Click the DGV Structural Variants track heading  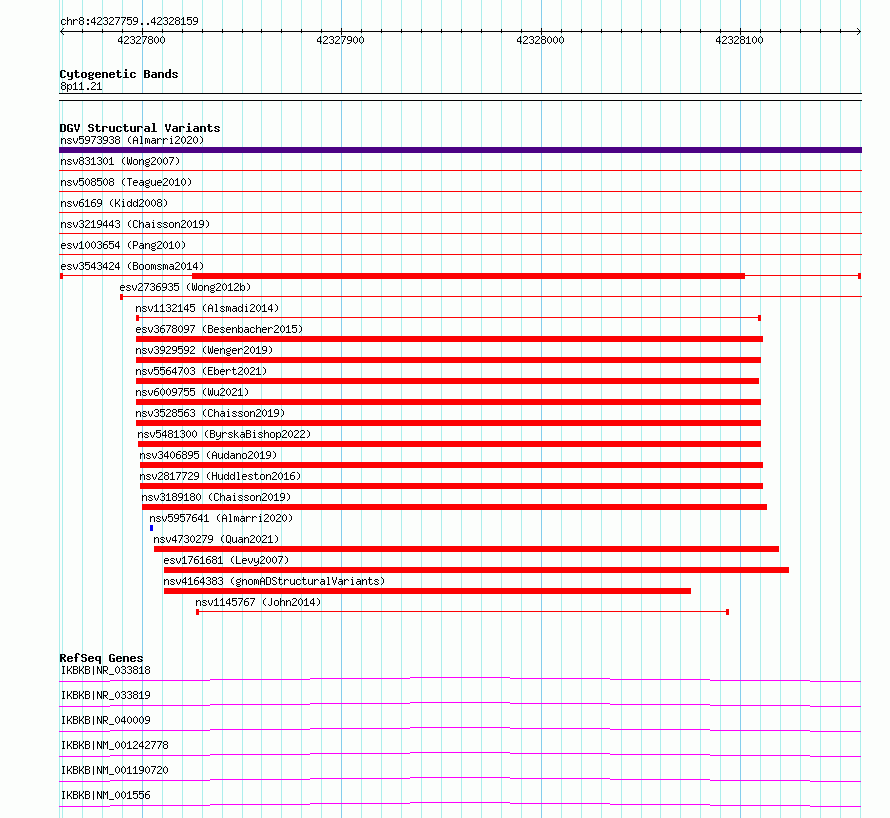(140, 128)
